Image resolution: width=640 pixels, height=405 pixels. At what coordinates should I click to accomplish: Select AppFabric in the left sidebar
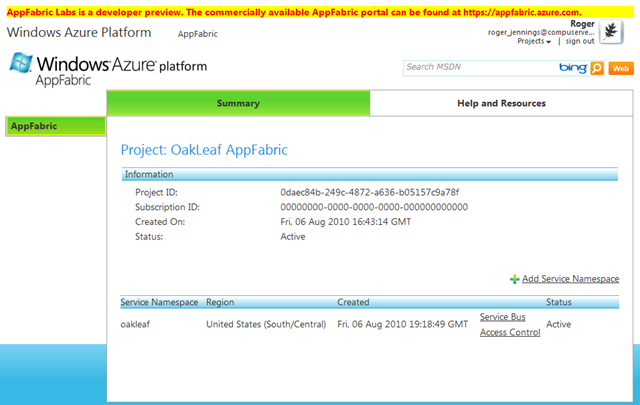click(x=54, y=126)
